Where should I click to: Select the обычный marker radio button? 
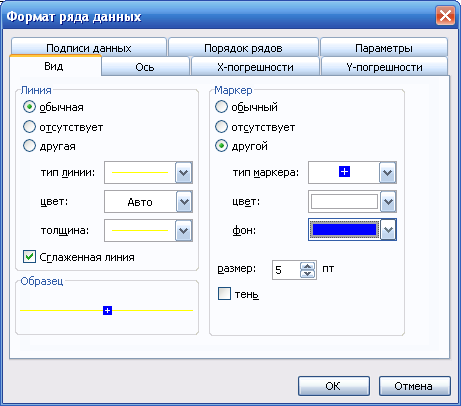coord(221,107)
